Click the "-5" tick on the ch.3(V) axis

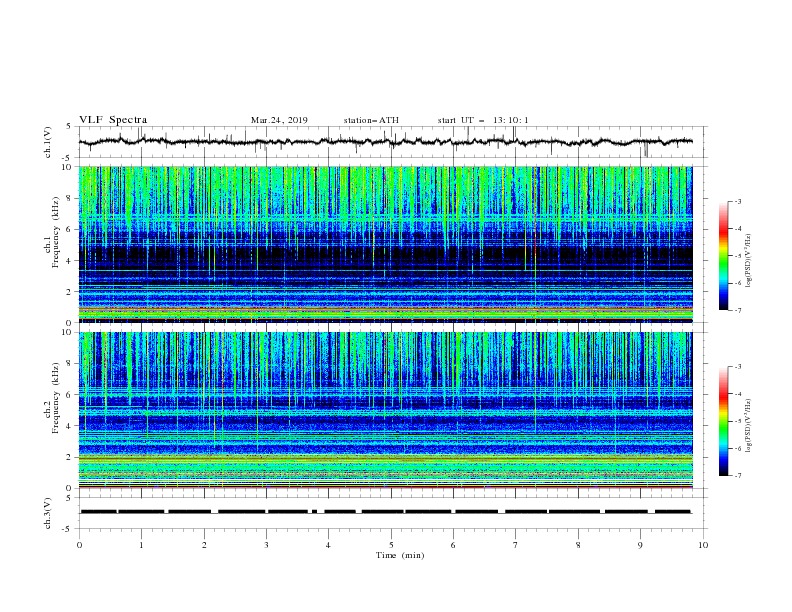[x=68, y=529]
